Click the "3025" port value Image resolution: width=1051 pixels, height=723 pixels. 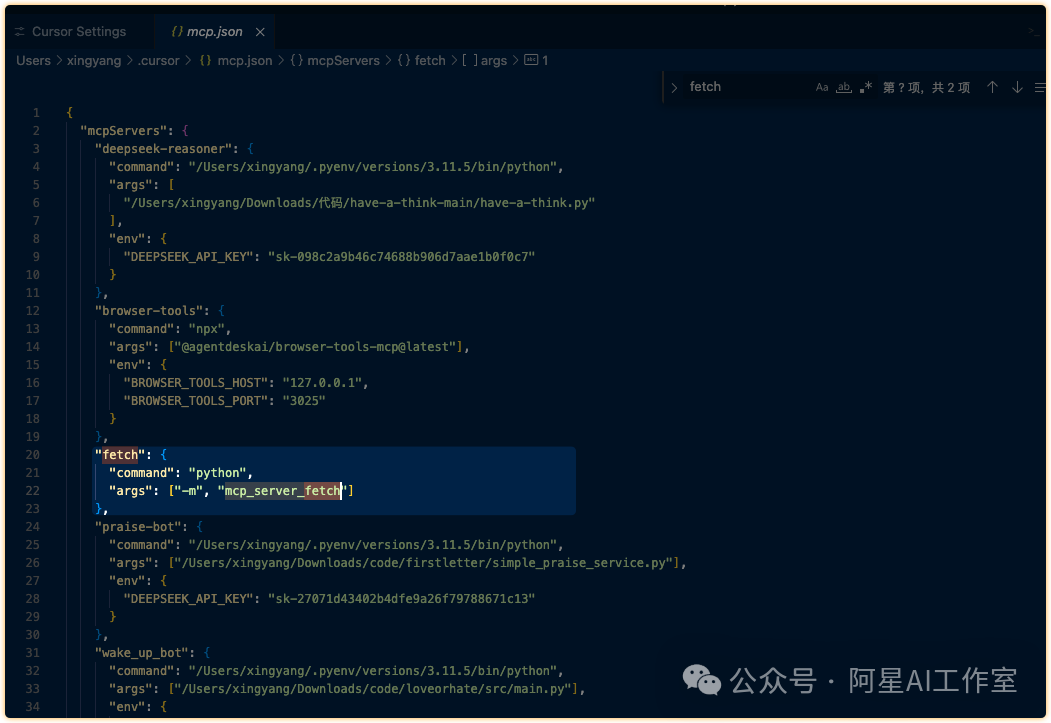pos(304,401)
